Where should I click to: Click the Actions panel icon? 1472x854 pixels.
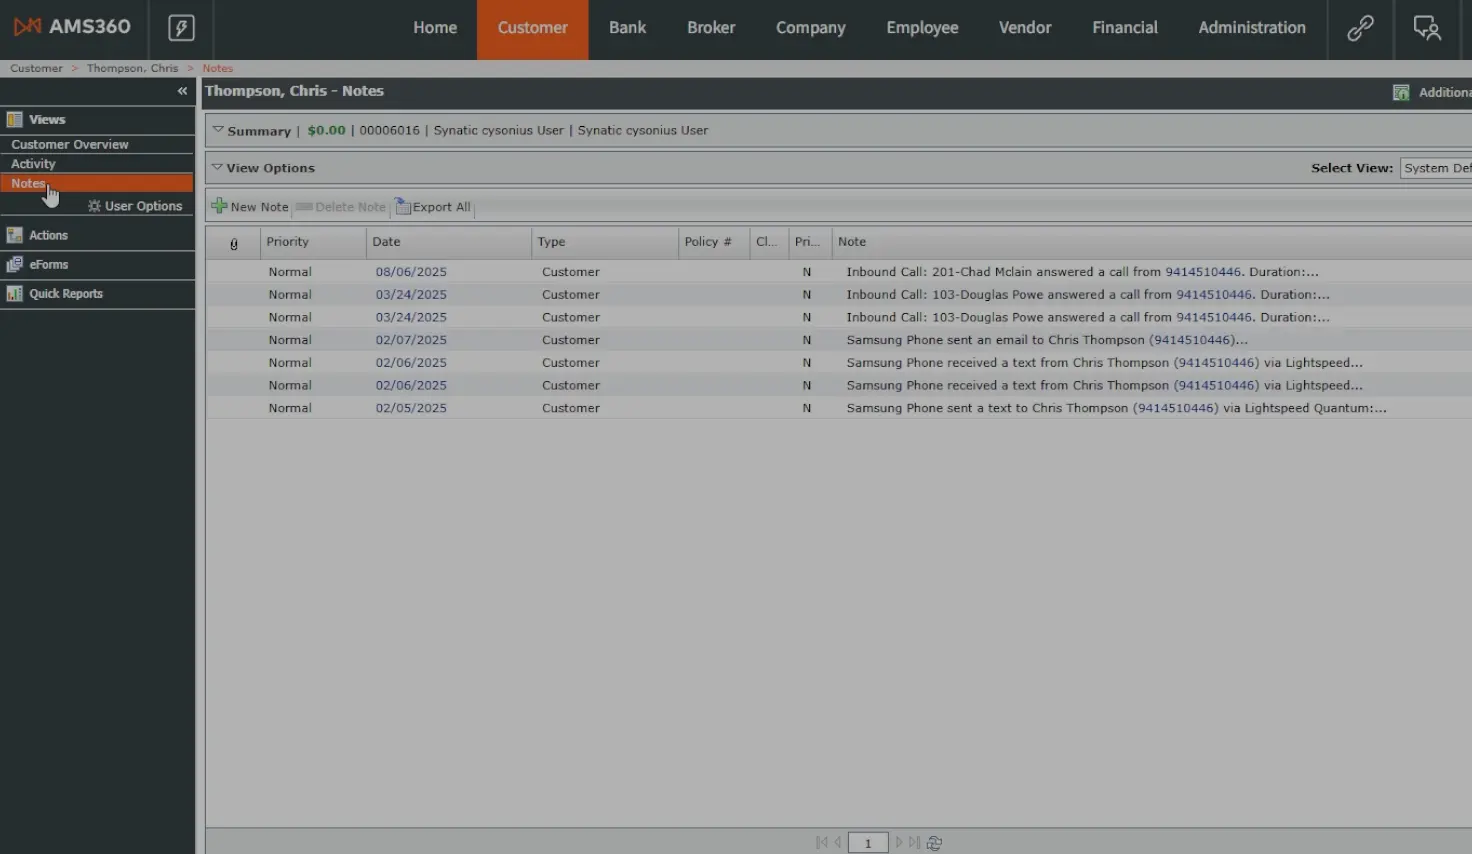click(14, 235)
